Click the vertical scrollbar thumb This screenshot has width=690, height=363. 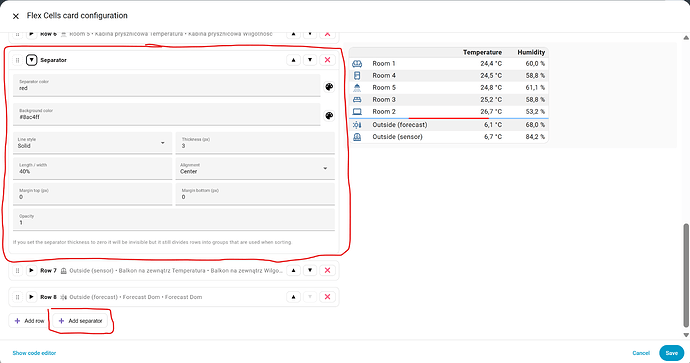click(686, 275)
